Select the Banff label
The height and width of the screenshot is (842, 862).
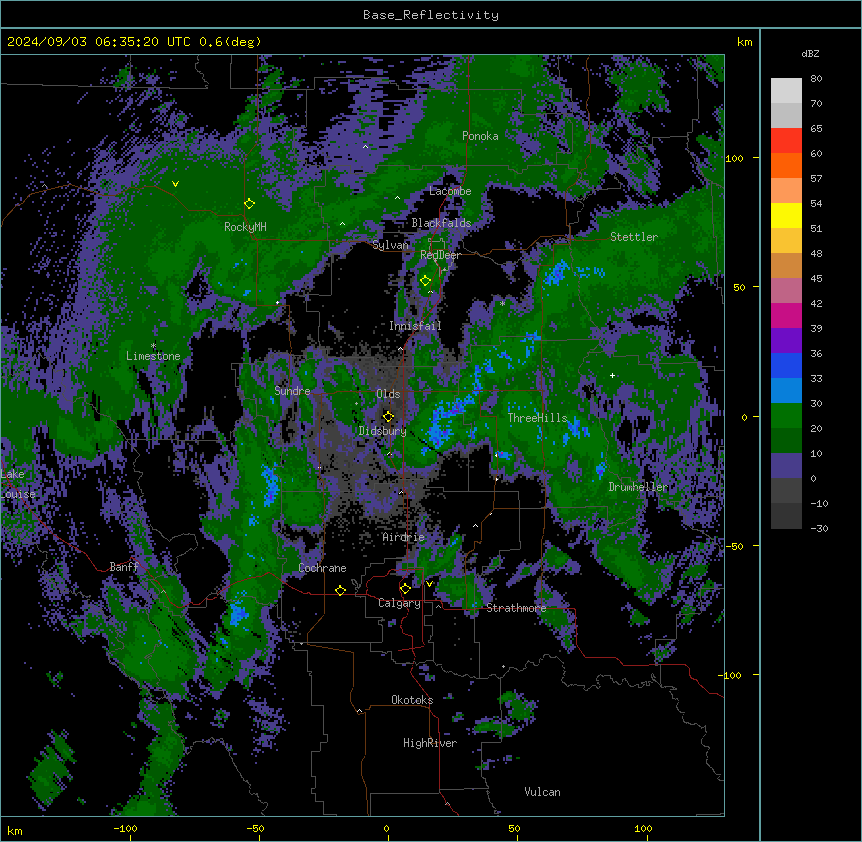pos(124,567)
